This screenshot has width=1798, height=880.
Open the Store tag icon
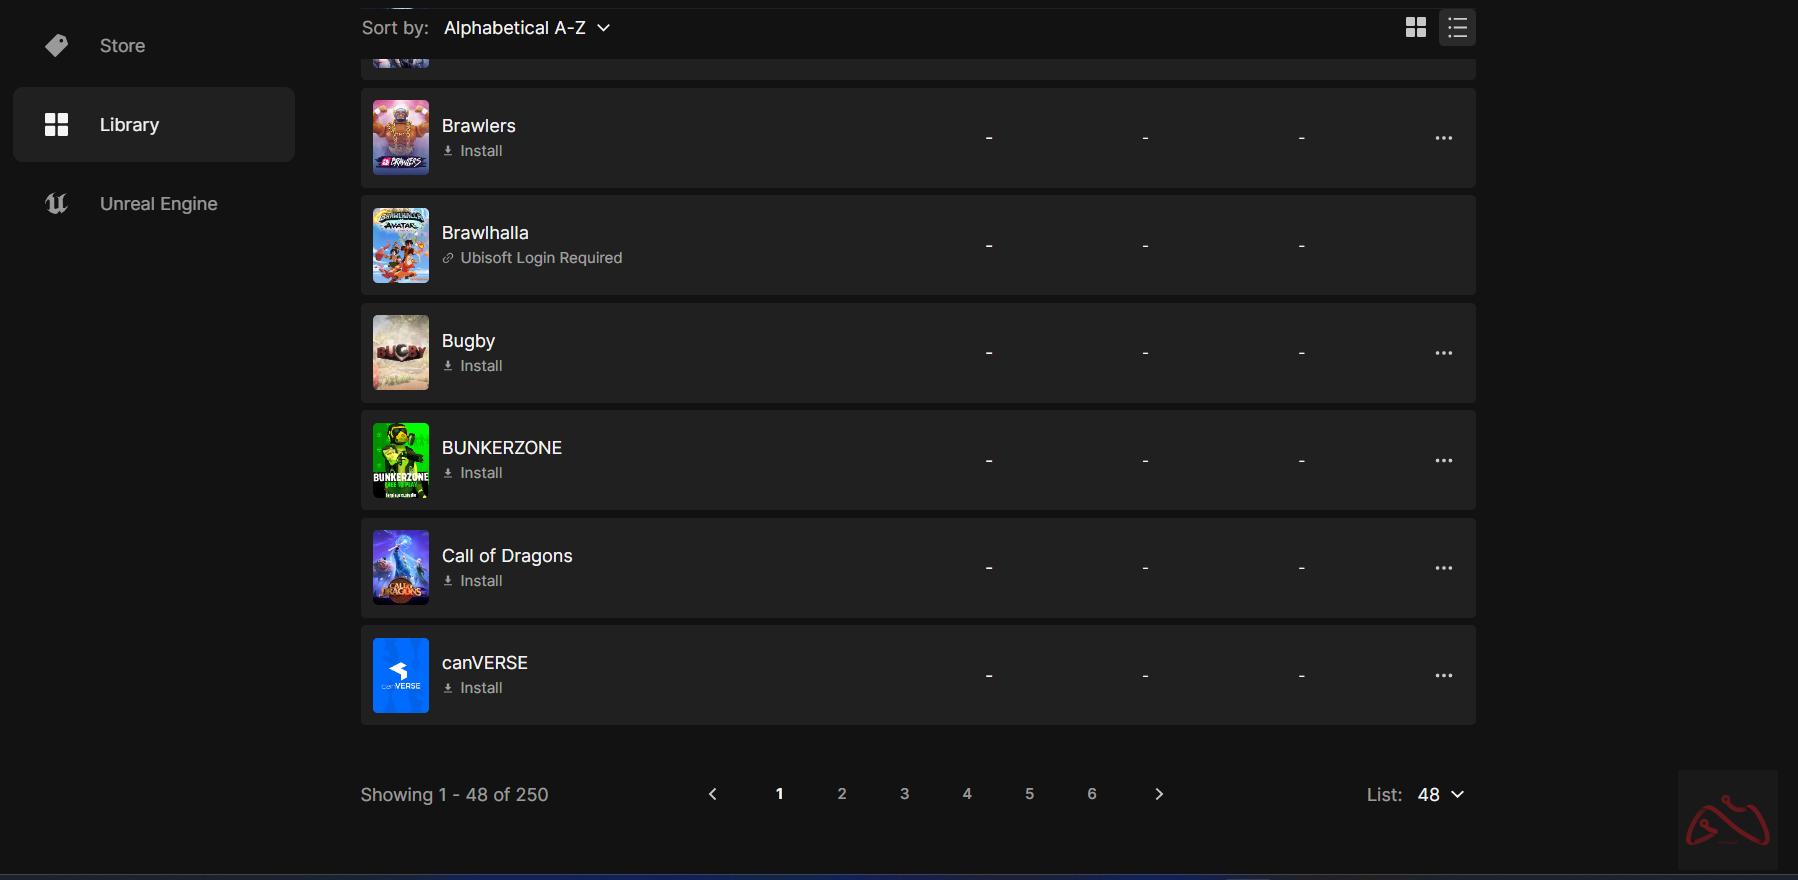pos(57,45)
